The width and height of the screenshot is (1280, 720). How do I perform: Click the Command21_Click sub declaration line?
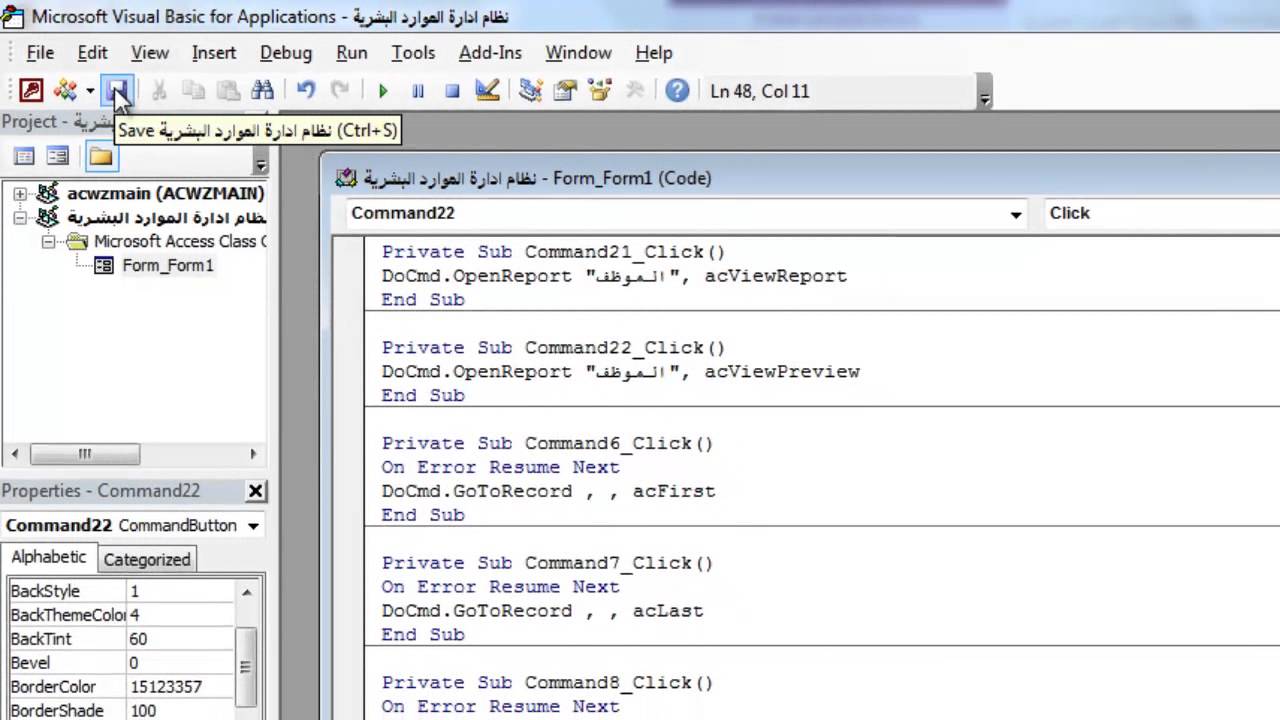[x=553, y=252]
